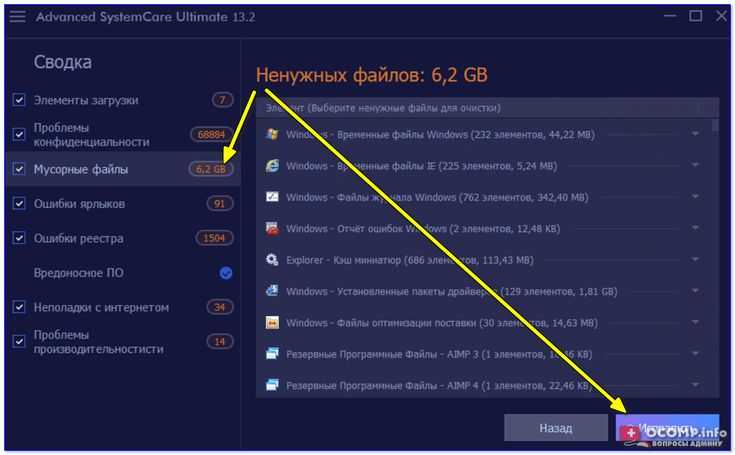
Task: Expand the AIMP 4 backup row arrow
Action: (x=695, y=385)
